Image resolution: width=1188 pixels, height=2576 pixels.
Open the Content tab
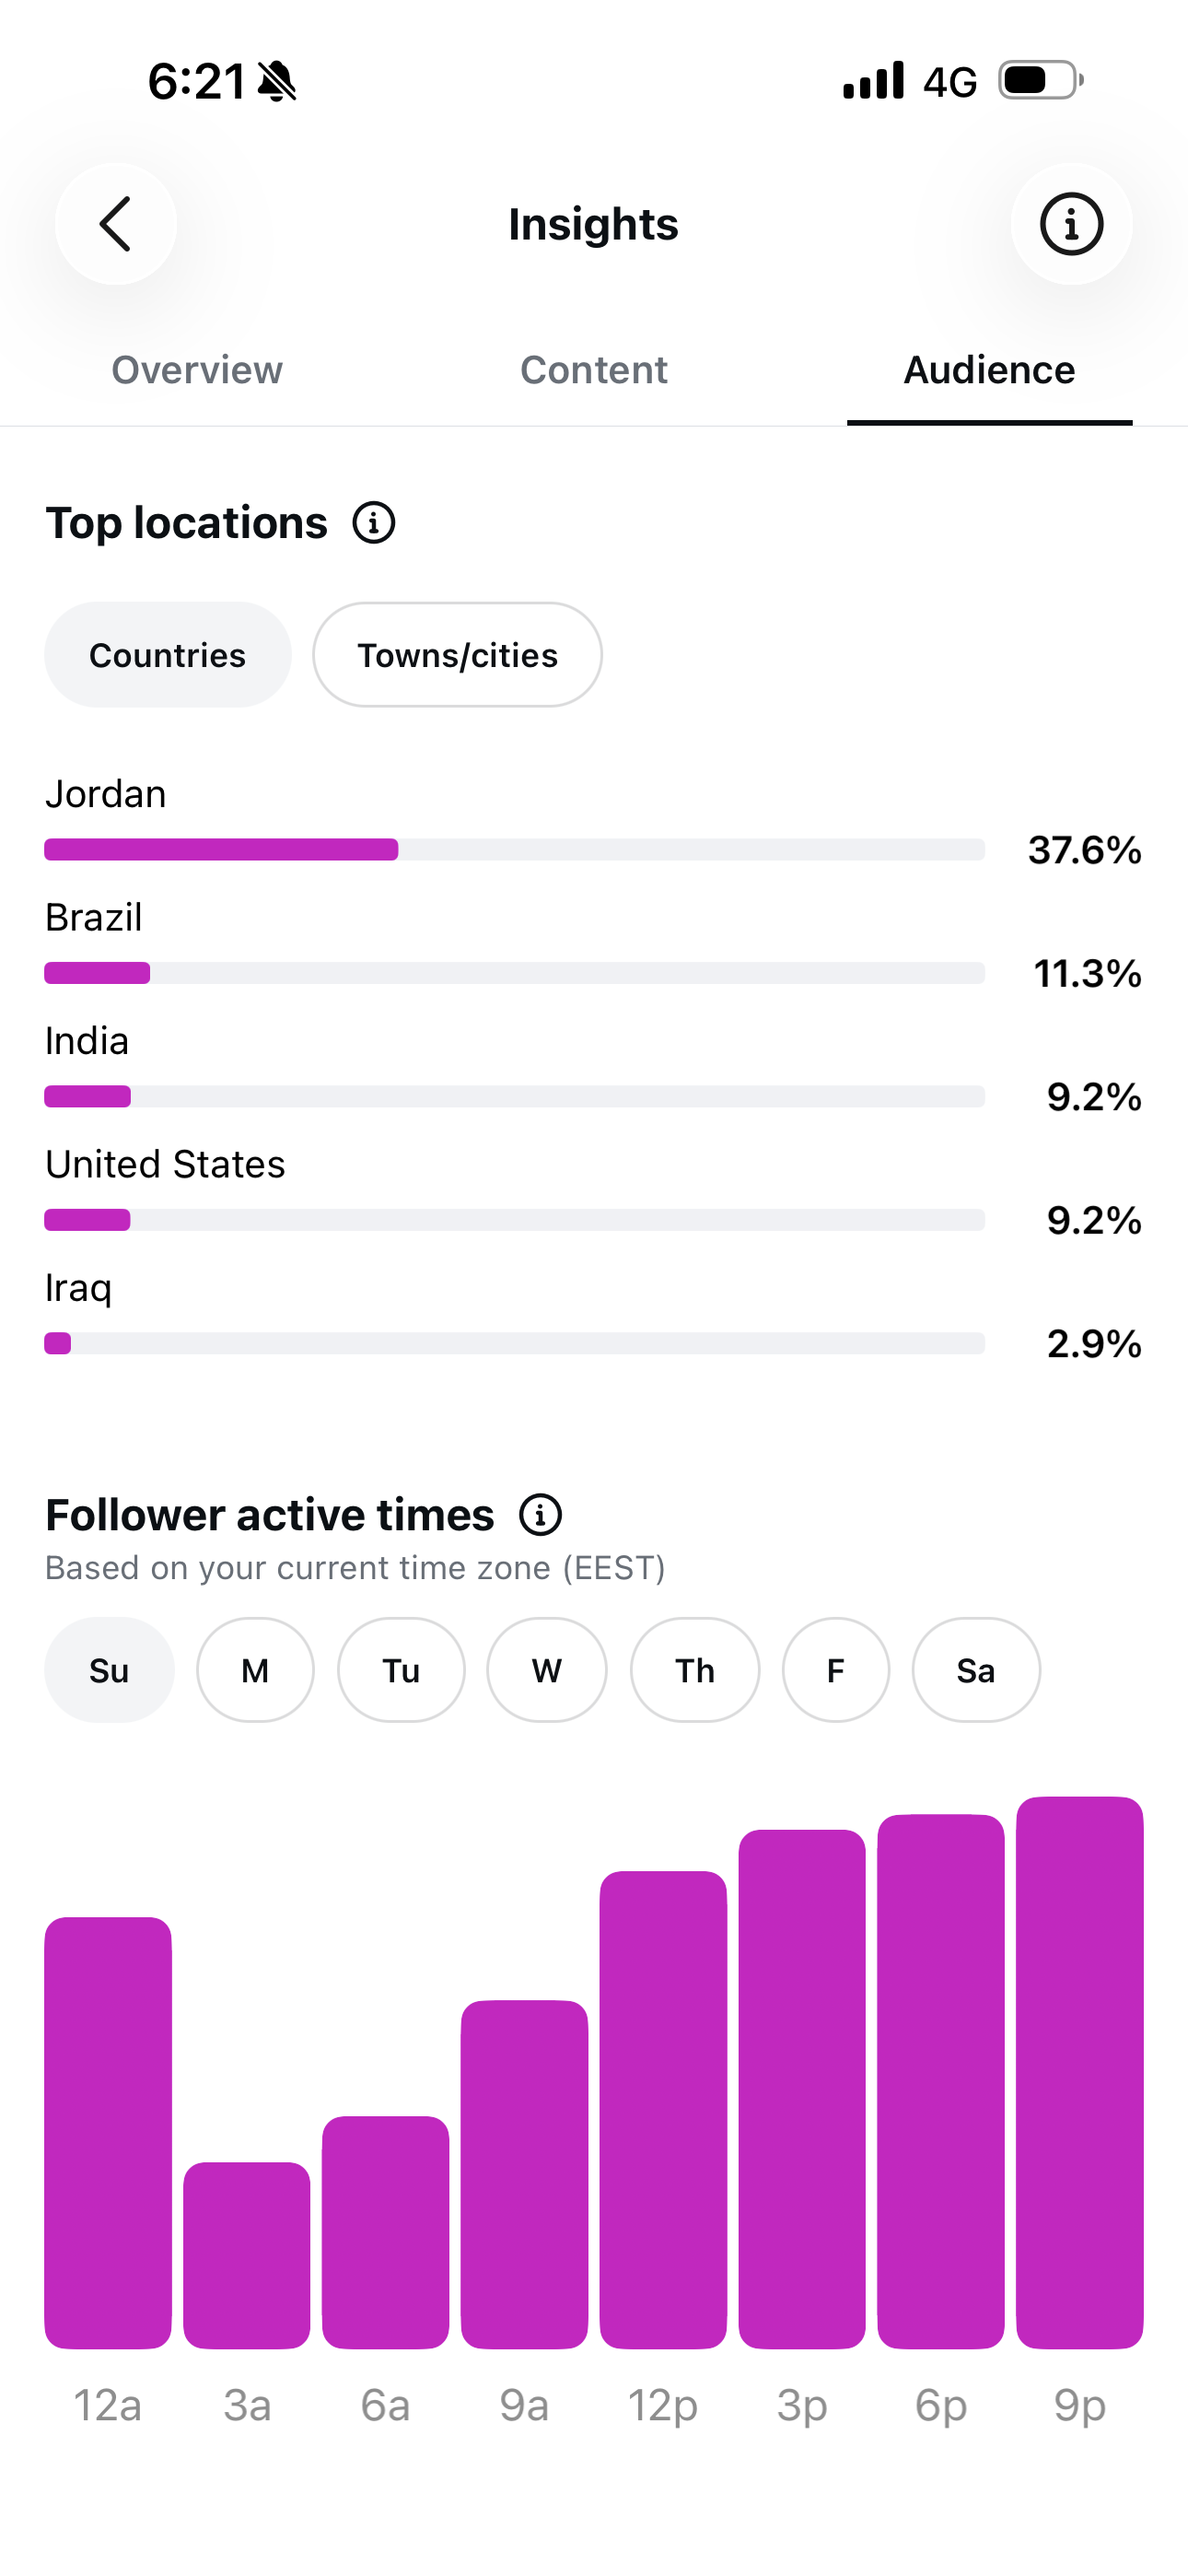[x=594, y=370]
